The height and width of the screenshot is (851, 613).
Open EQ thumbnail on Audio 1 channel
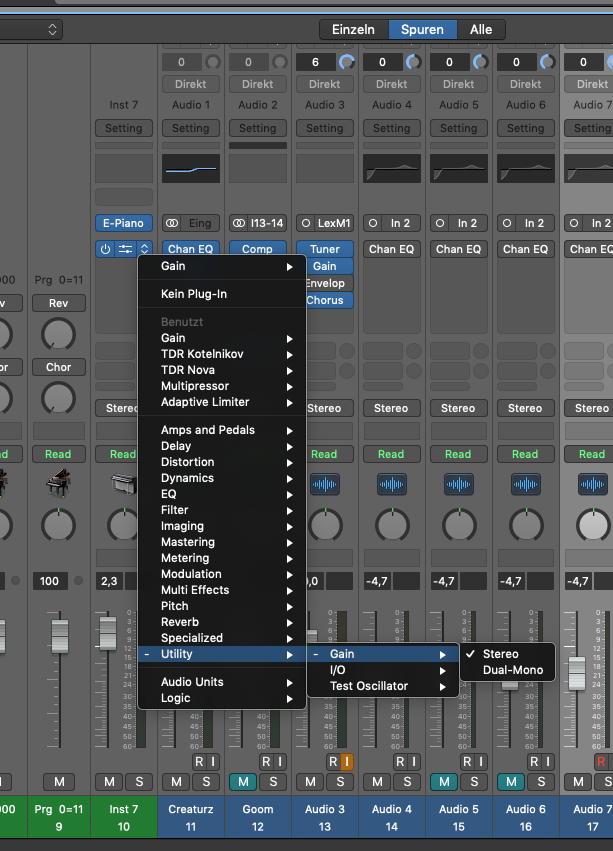[x=191, y=168]
